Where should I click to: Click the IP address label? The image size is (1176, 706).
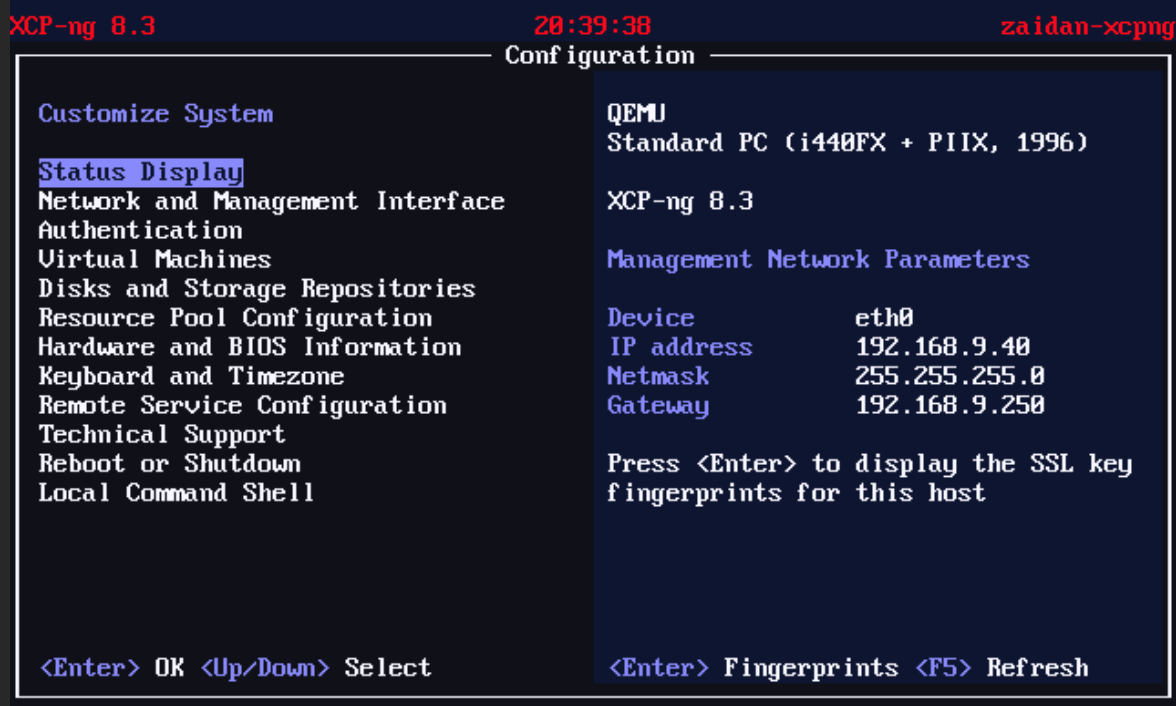click(680, 347)
